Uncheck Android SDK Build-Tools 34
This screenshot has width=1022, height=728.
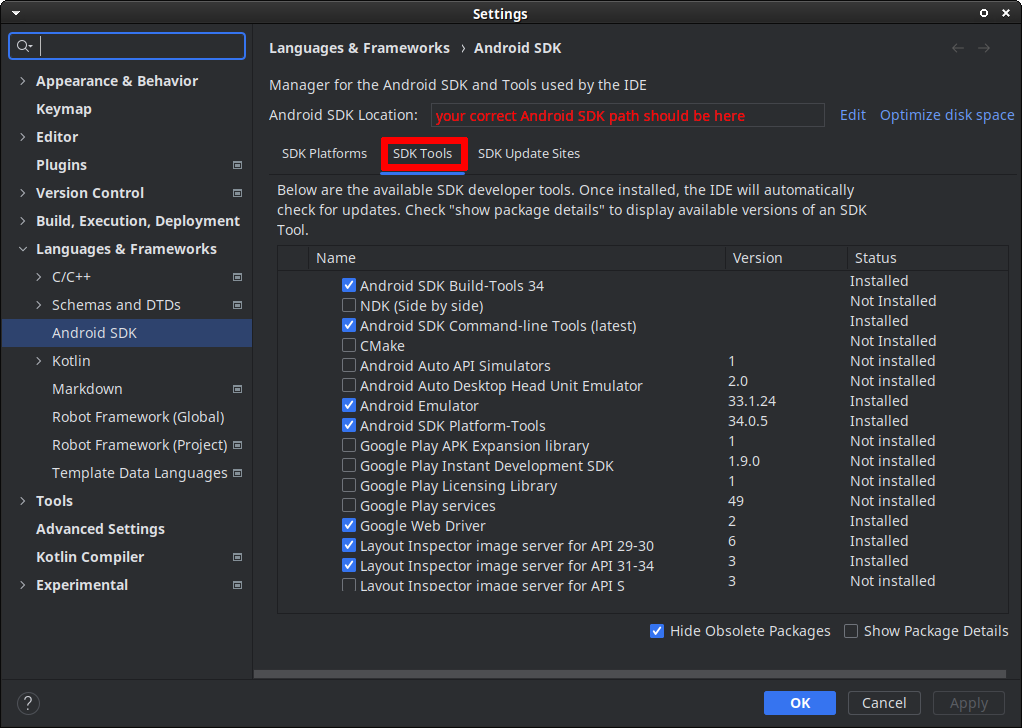pos(349,285)
